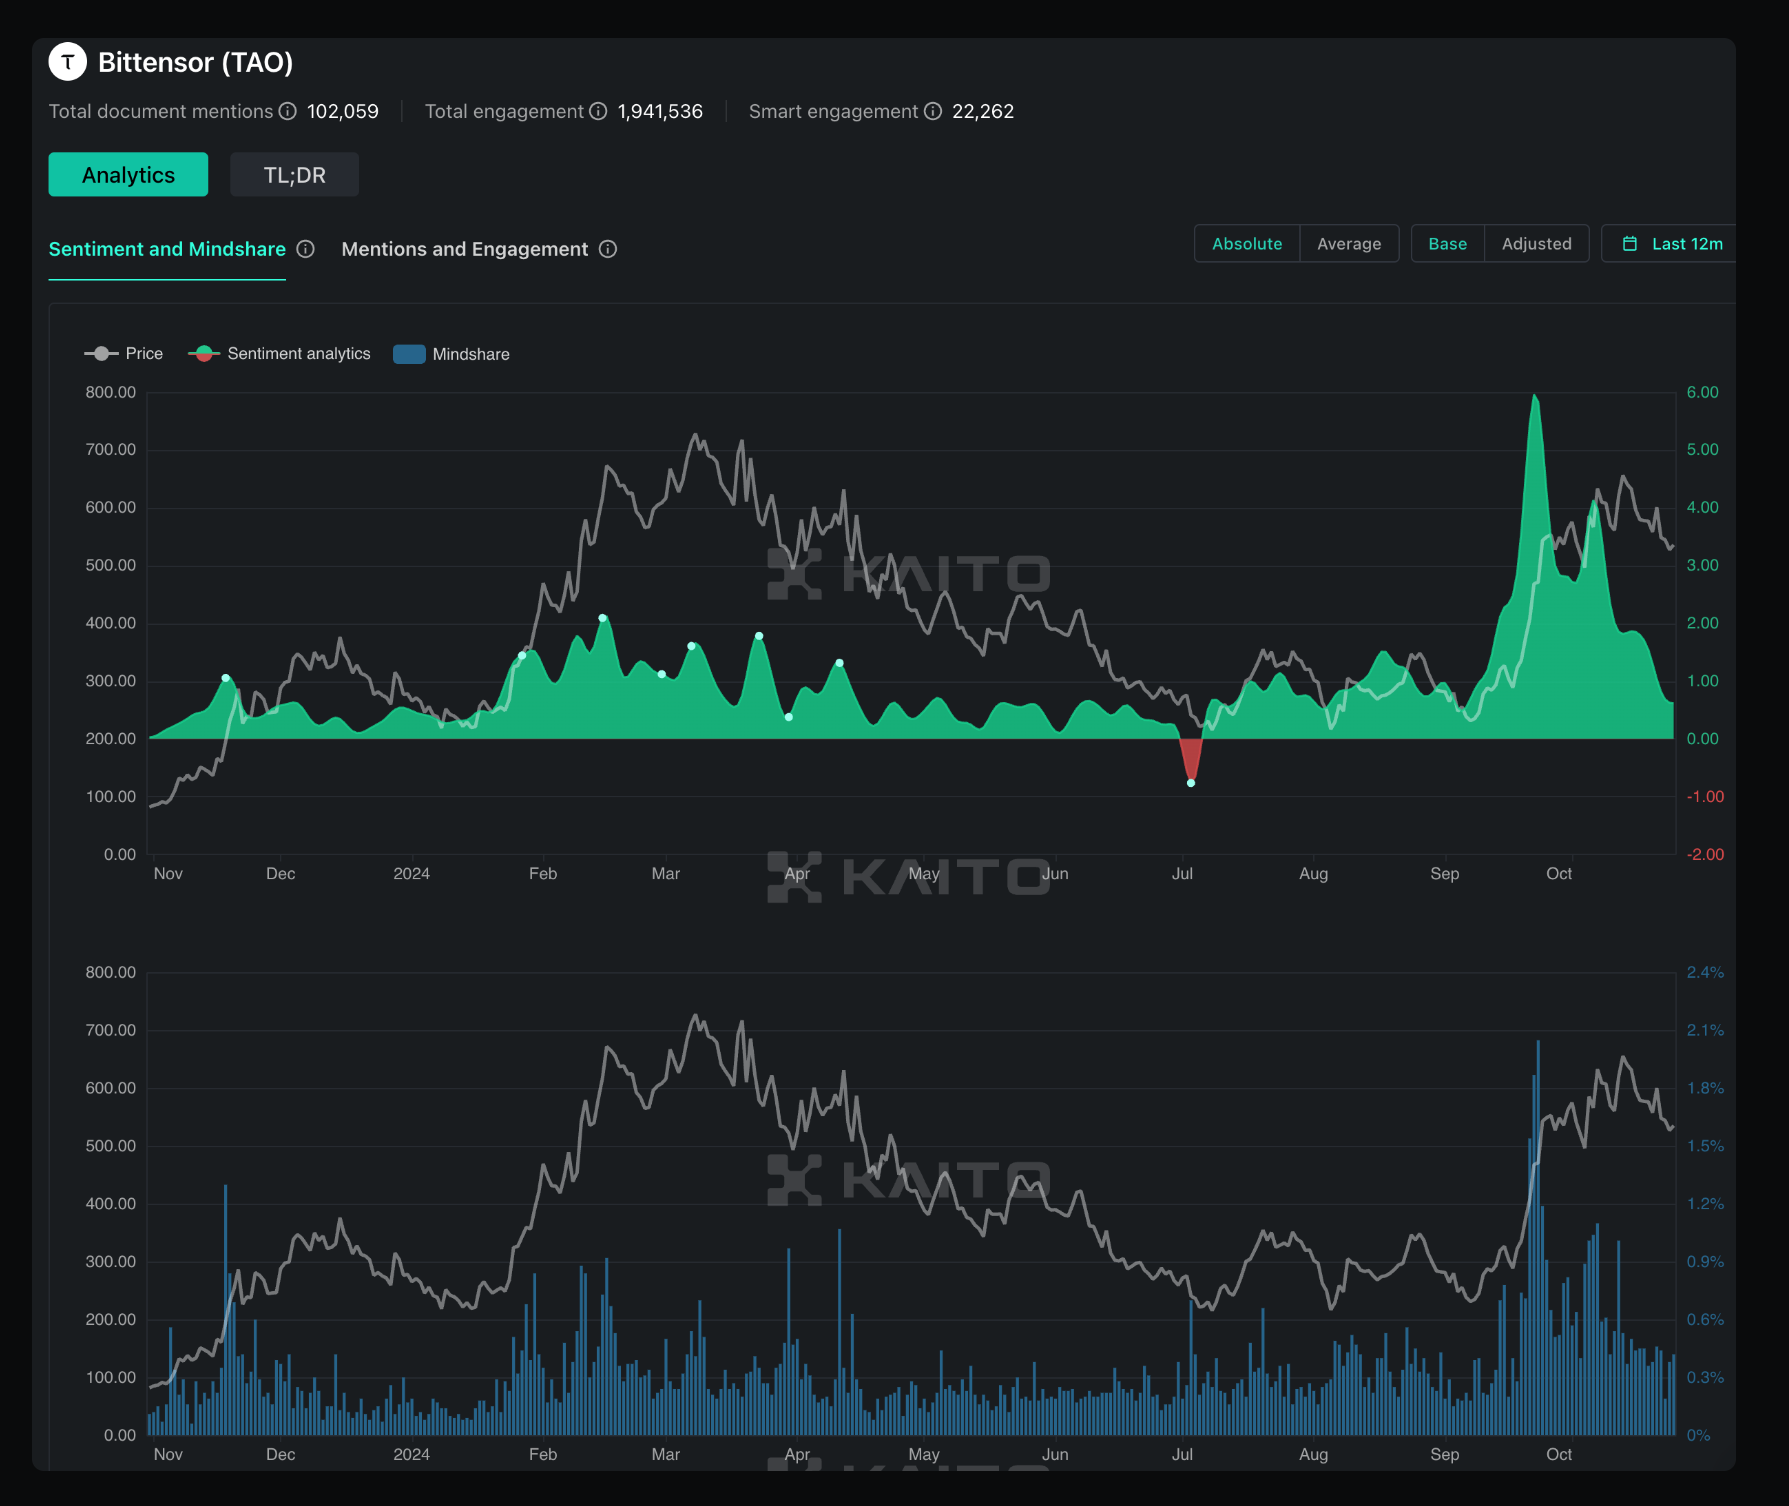Click the Total document mentions label
Viewport: 1789px width, 1506px height.
161,111
